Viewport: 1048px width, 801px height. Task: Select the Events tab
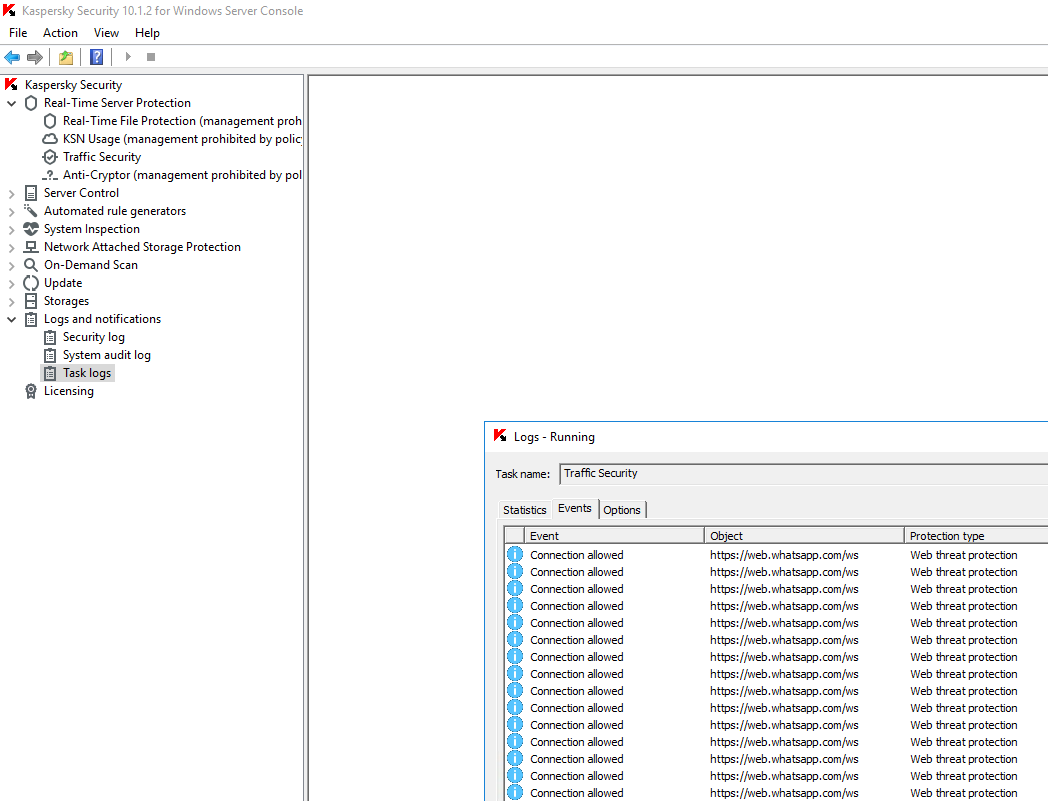(x=575, y=508)
